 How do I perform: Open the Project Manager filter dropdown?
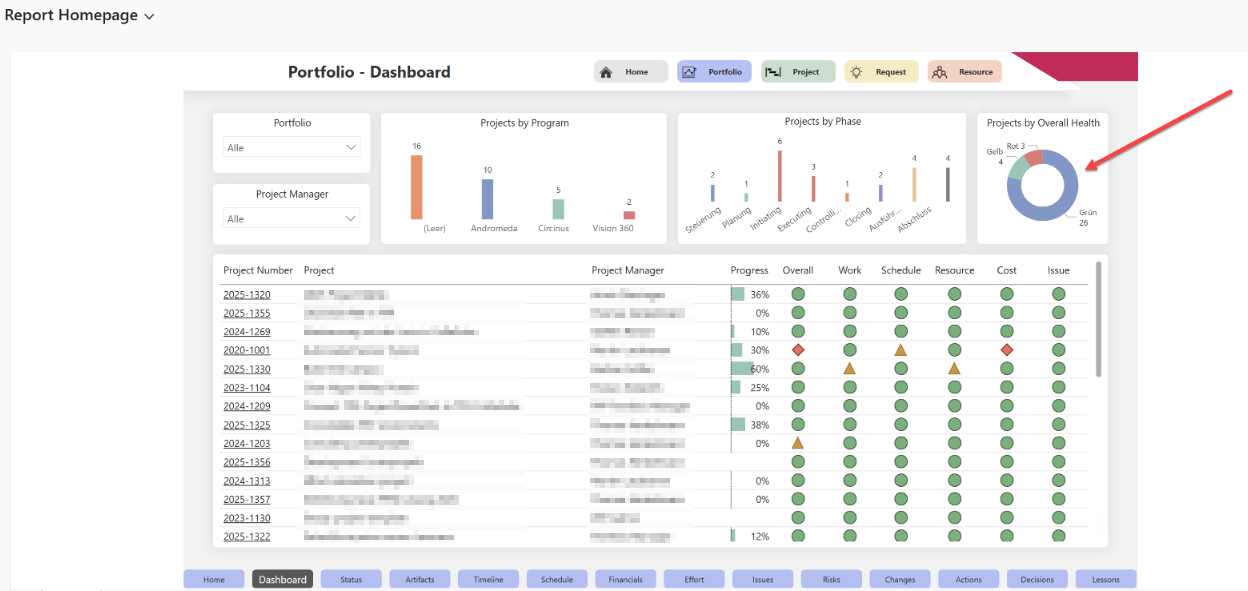pyautogui.click(x=291, y=219)
